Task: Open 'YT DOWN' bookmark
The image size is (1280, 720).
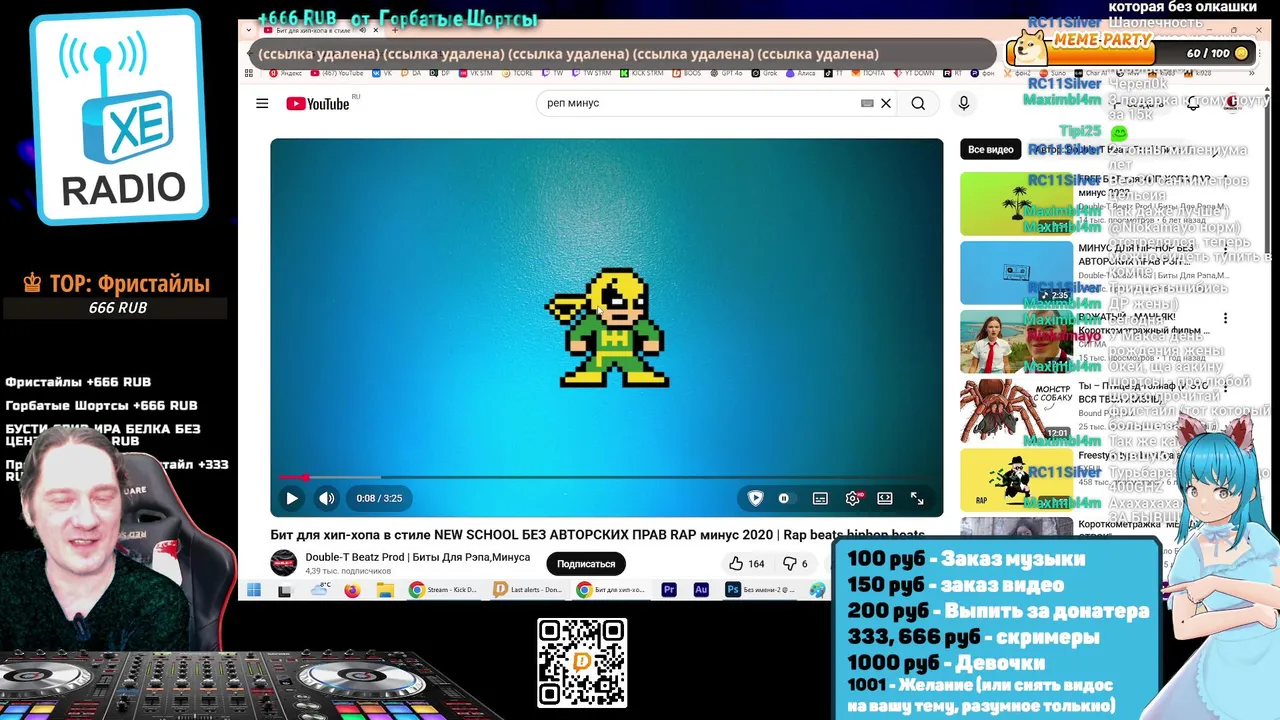Action: click(913, 73)
